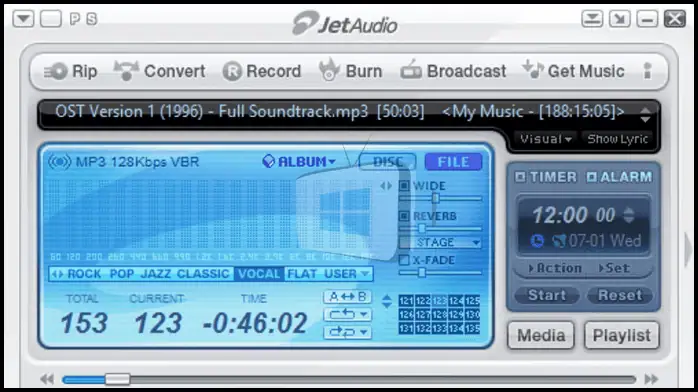
Task: Skip forward with the fast-forward icon
Action: 651,380
